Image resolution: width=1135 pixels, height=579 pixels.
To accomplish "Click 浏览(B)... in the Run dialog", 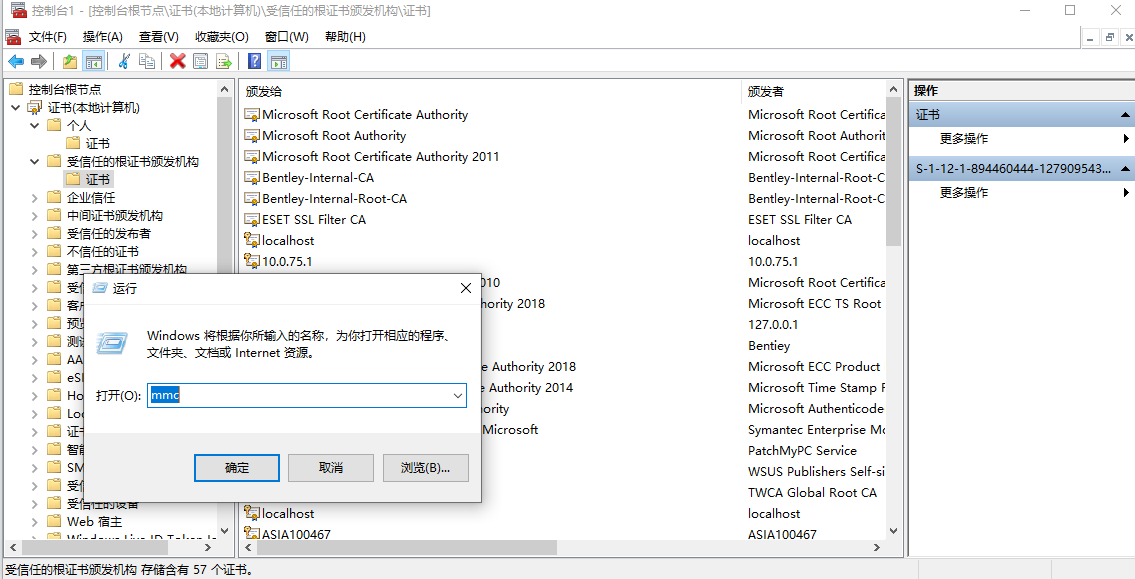I will tap(426, 468).
